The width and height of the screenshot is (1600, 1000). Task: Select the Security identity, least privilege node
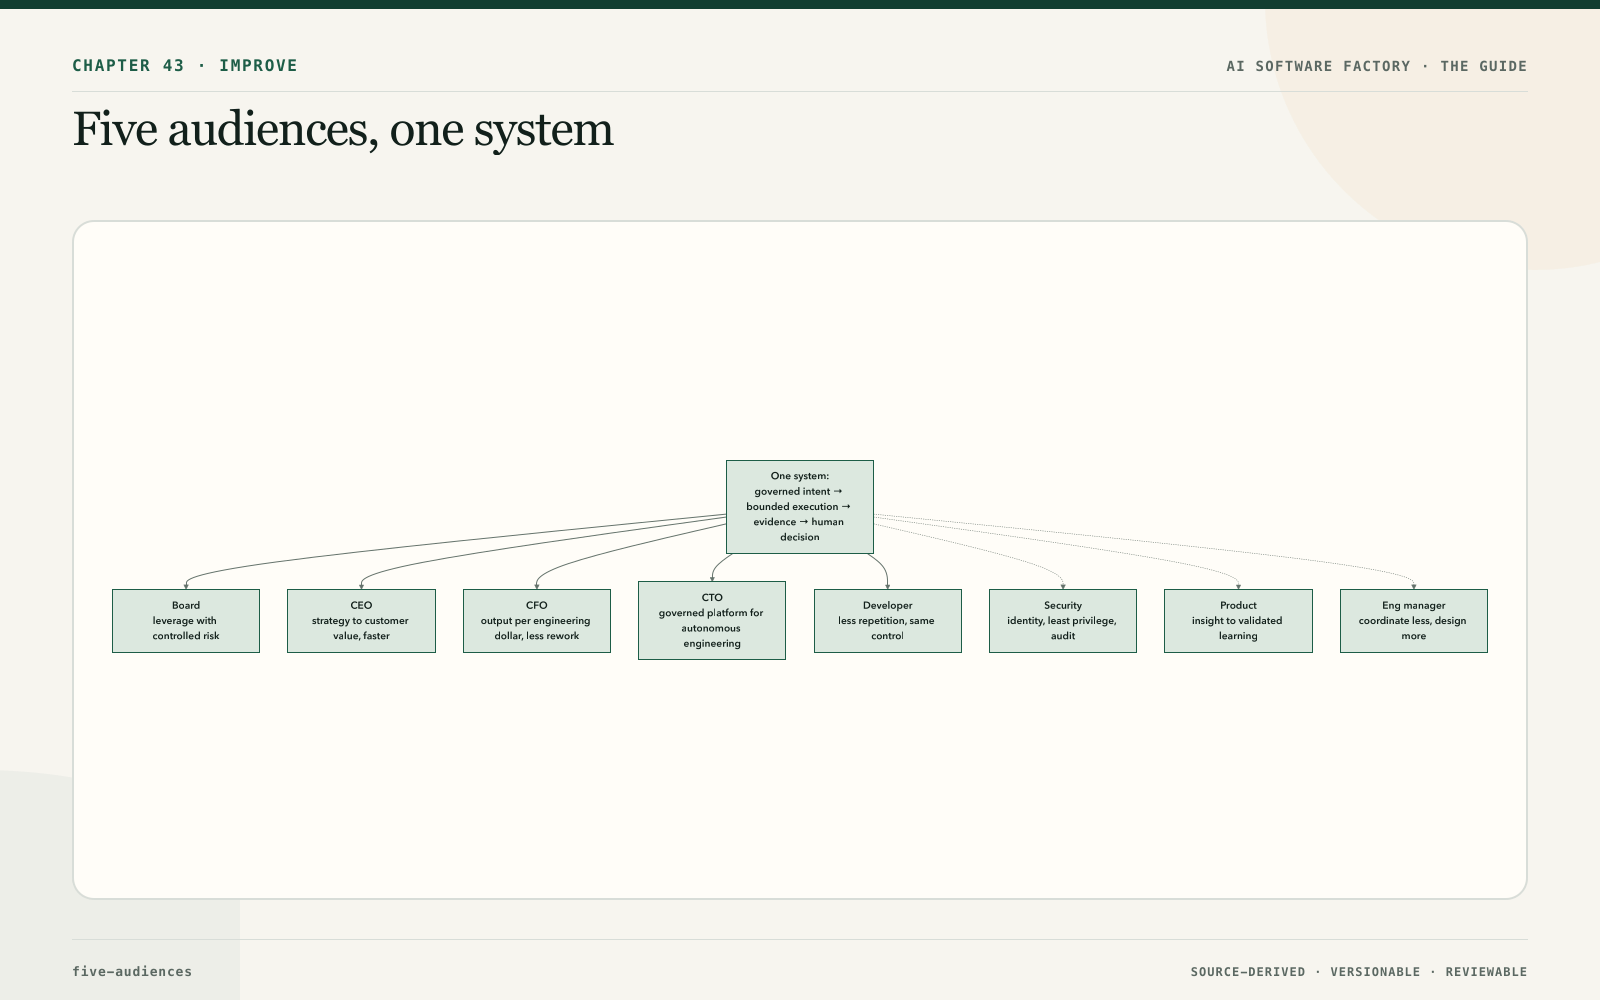1063,621
